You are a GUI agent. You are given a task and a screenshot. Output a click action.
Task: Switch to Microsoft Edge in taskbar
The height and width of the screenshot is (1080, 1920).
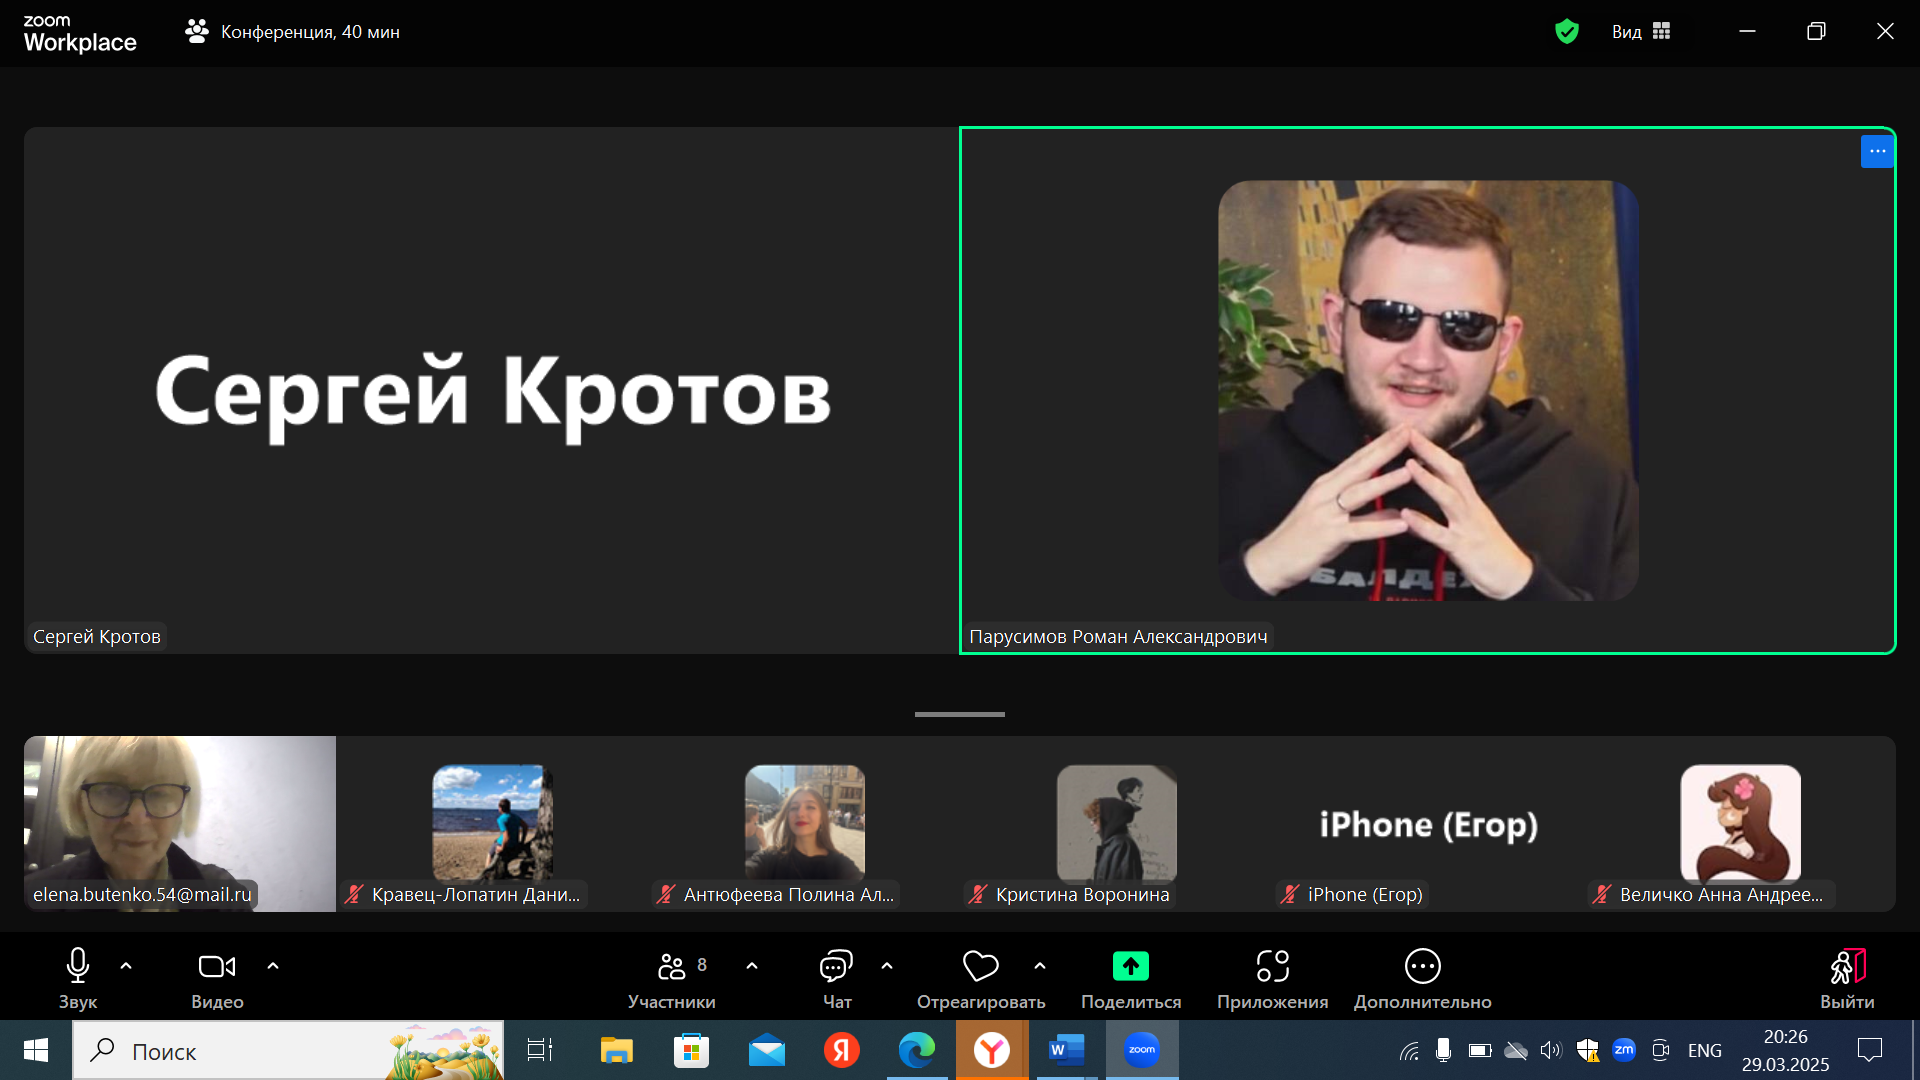pos(917,1050)
